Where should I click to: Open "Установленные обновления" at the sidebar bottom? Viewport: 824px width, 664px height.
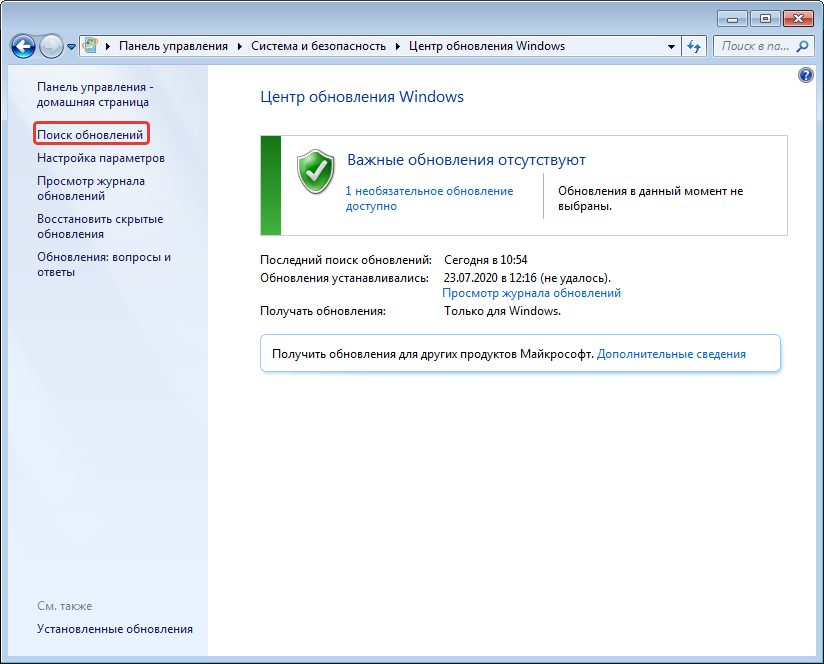115,629
